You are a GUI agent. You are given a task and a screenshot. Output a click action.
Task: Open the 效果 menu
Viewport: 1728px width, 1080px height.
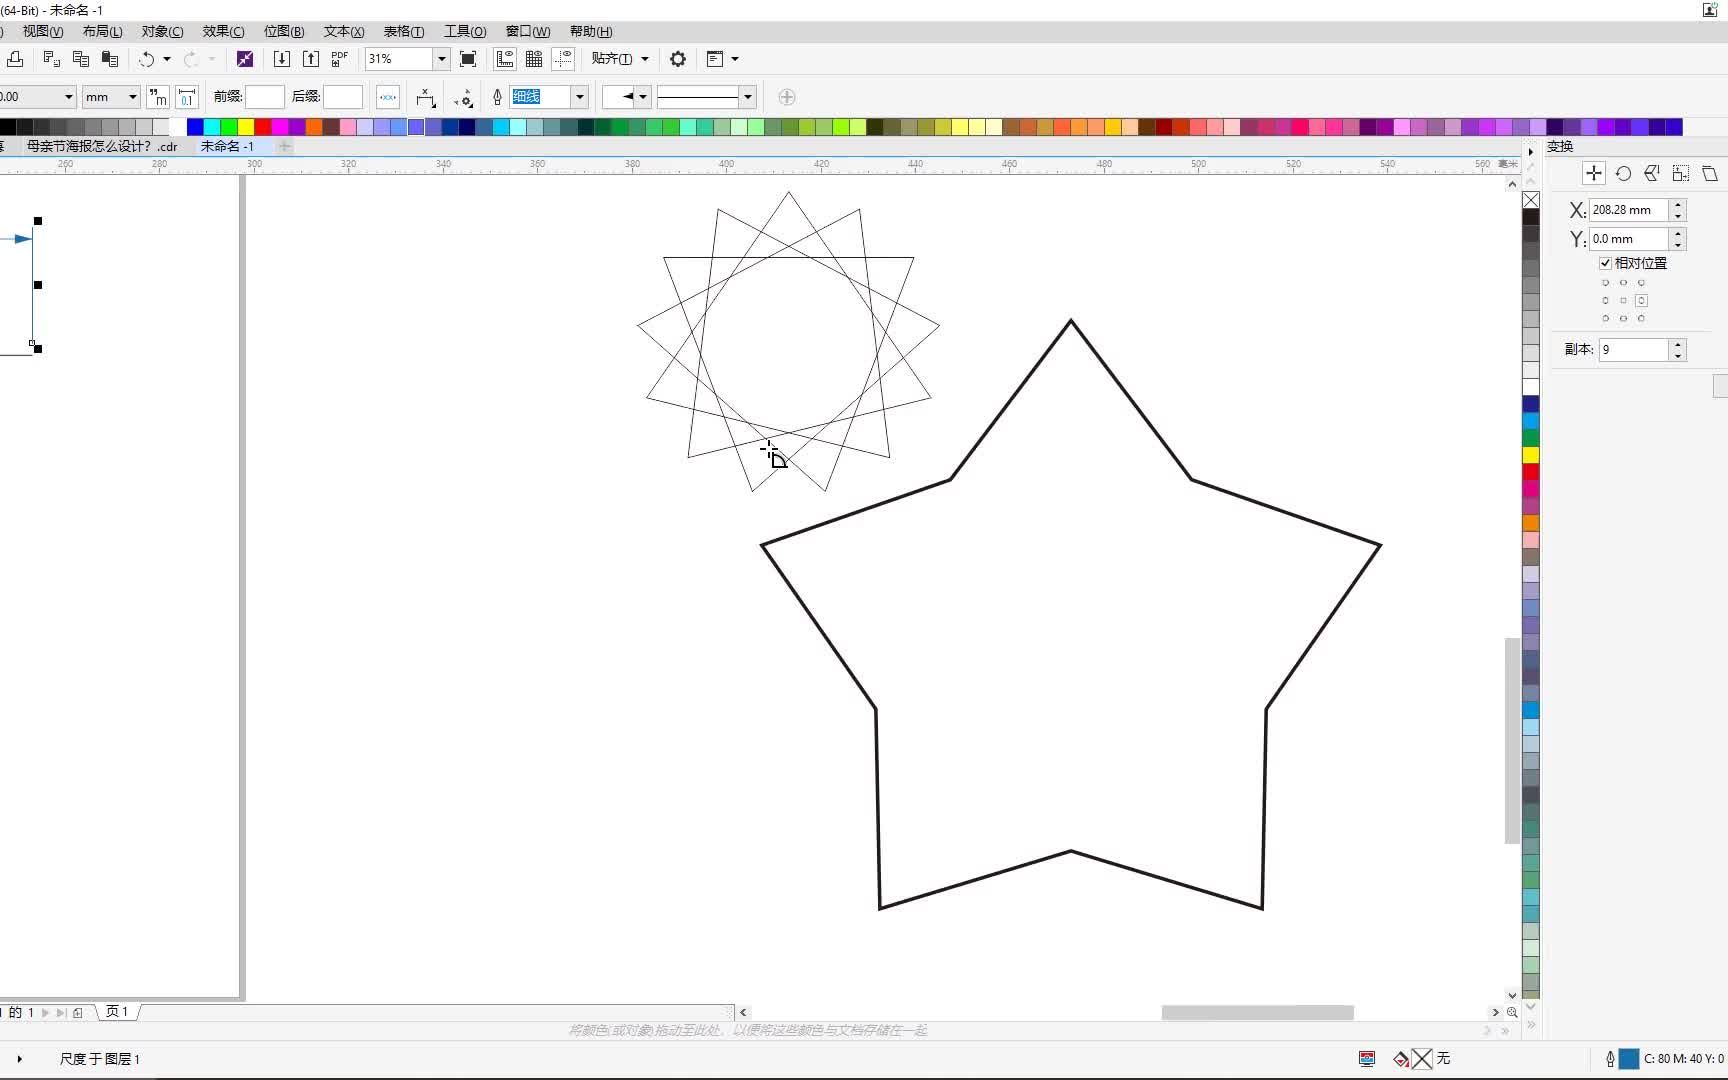(x=223, y=31)
